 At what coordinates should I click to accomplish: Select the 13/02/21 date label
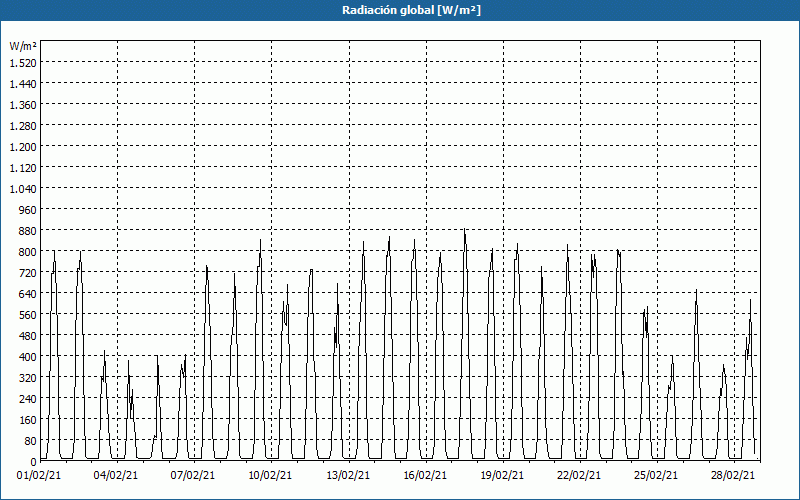pos(348,475)
